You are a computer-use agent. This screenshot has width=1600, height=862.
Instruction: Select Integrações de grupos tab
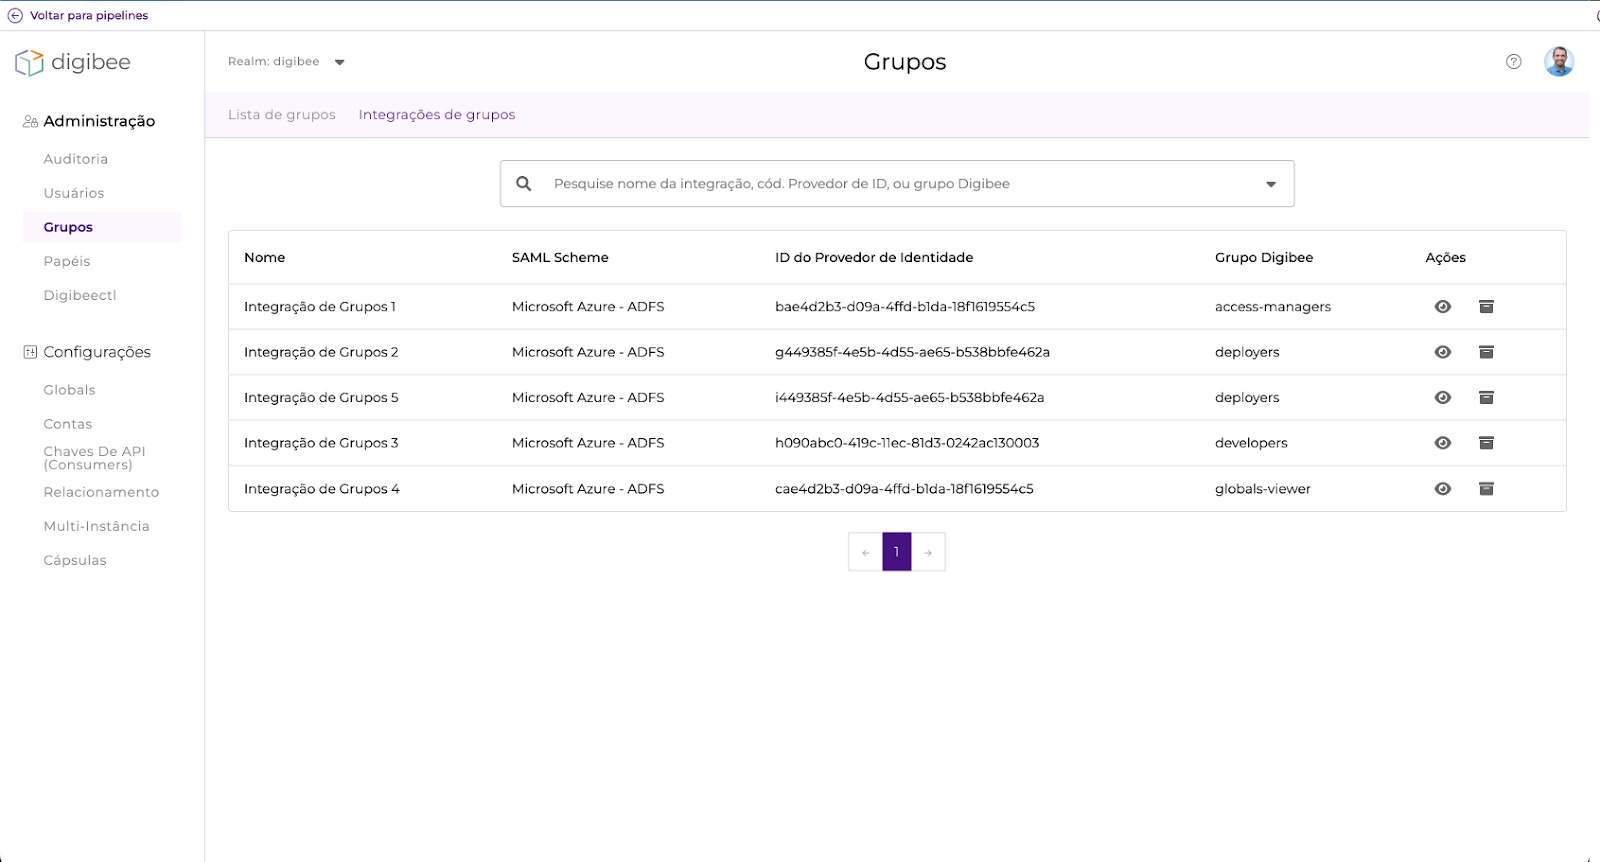coord(436,115)
